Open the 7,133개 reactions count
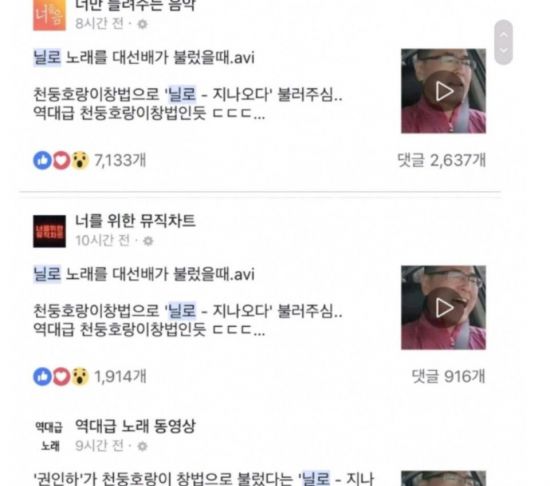The width and height of the screenshot is (550, 486). pyautogui.click(x=120, y=161)
